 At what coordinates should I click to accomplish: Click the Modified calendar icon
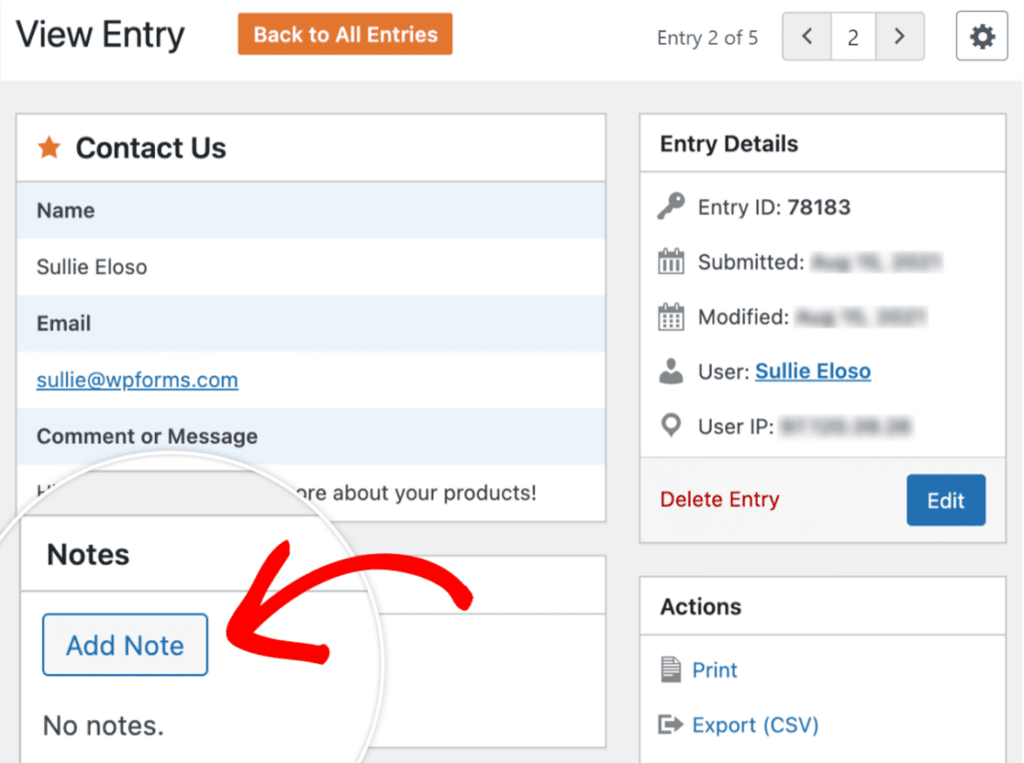coord(671,317)
